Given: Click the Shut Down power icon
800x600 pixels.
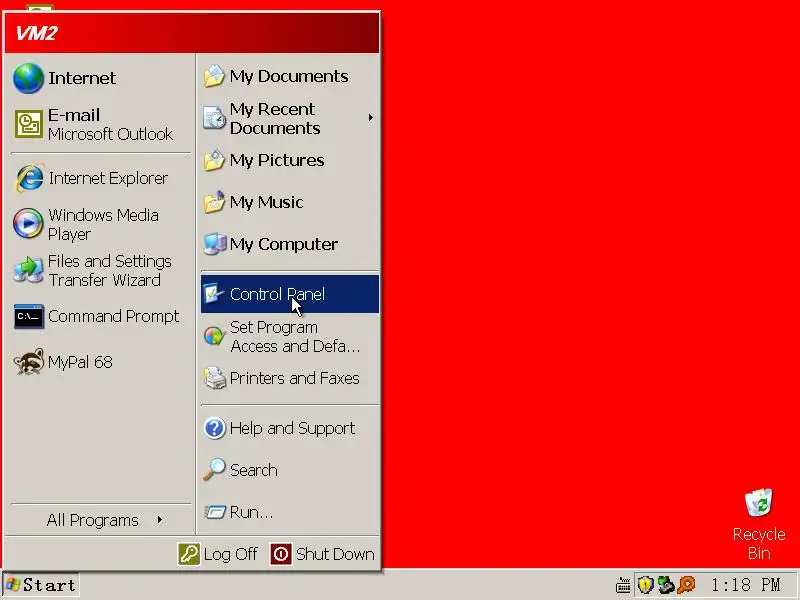Looking at the screenshot, I should click(x=281, y=554).
